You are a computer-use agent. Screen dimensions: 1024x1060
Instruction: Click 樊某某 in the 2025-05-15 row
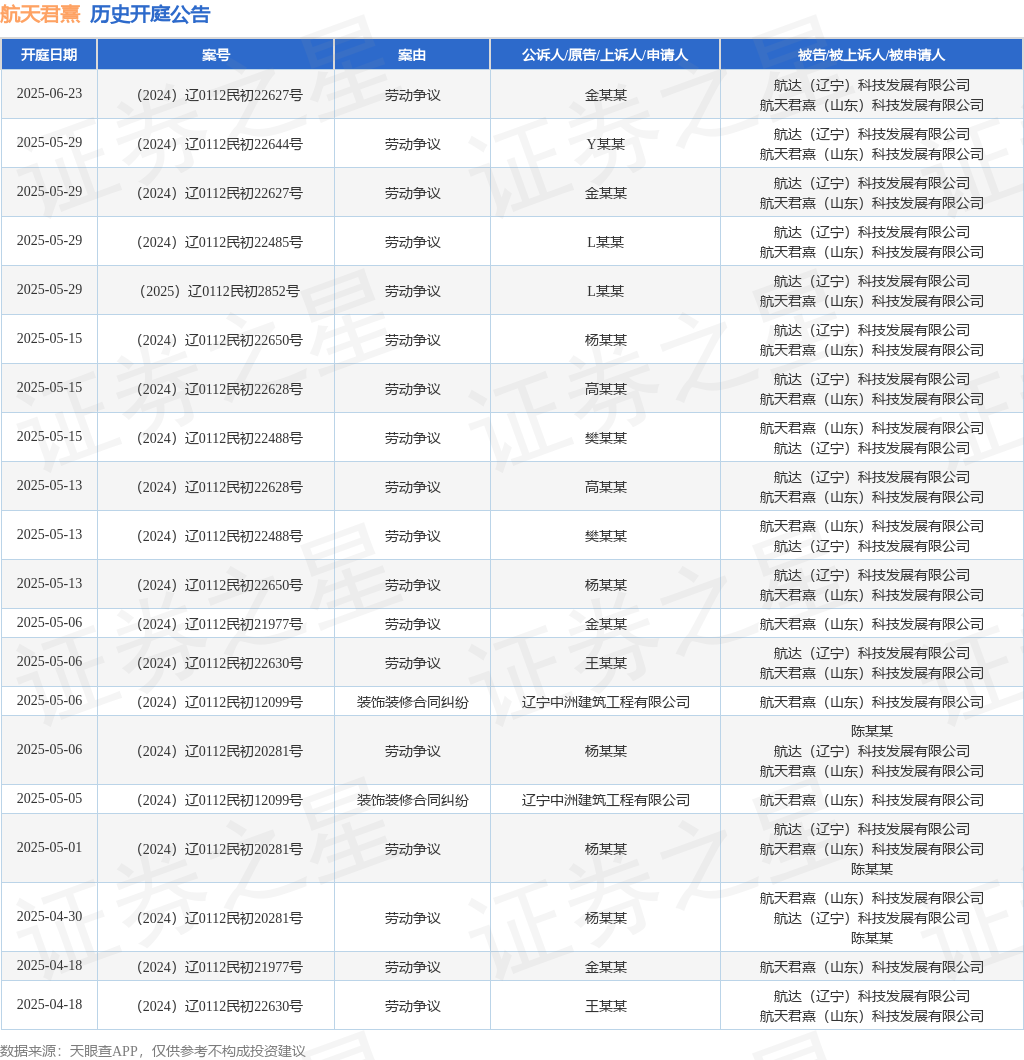tap(606, 438)
